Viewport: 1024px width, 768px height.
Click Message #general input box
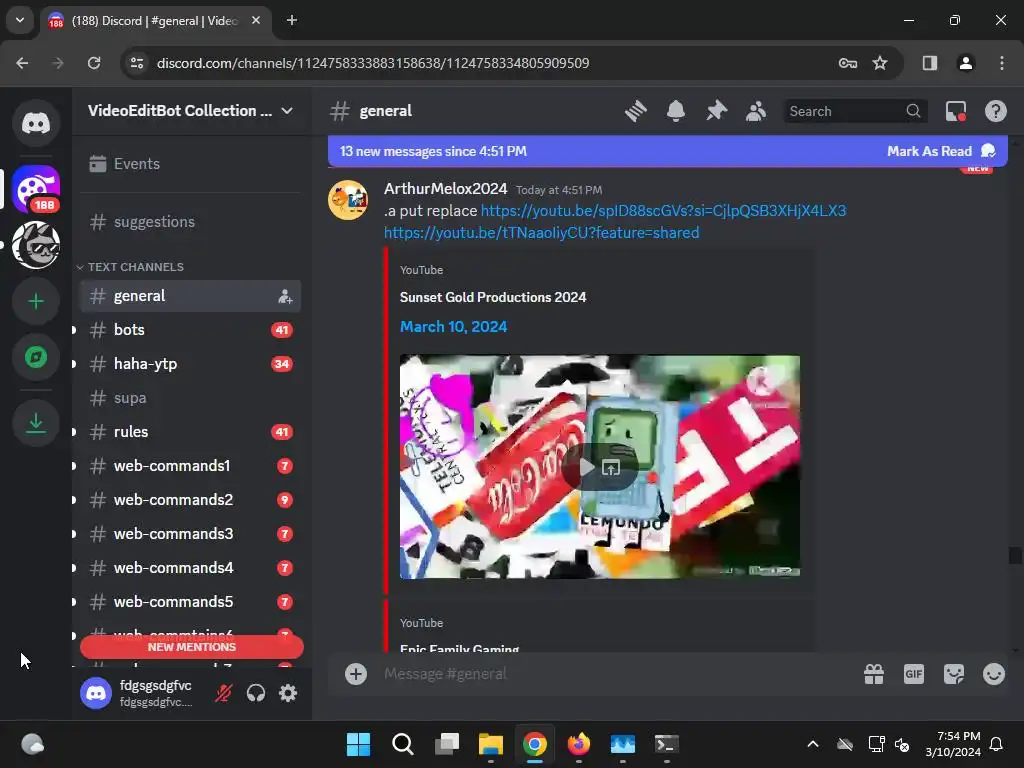(614, 674)
